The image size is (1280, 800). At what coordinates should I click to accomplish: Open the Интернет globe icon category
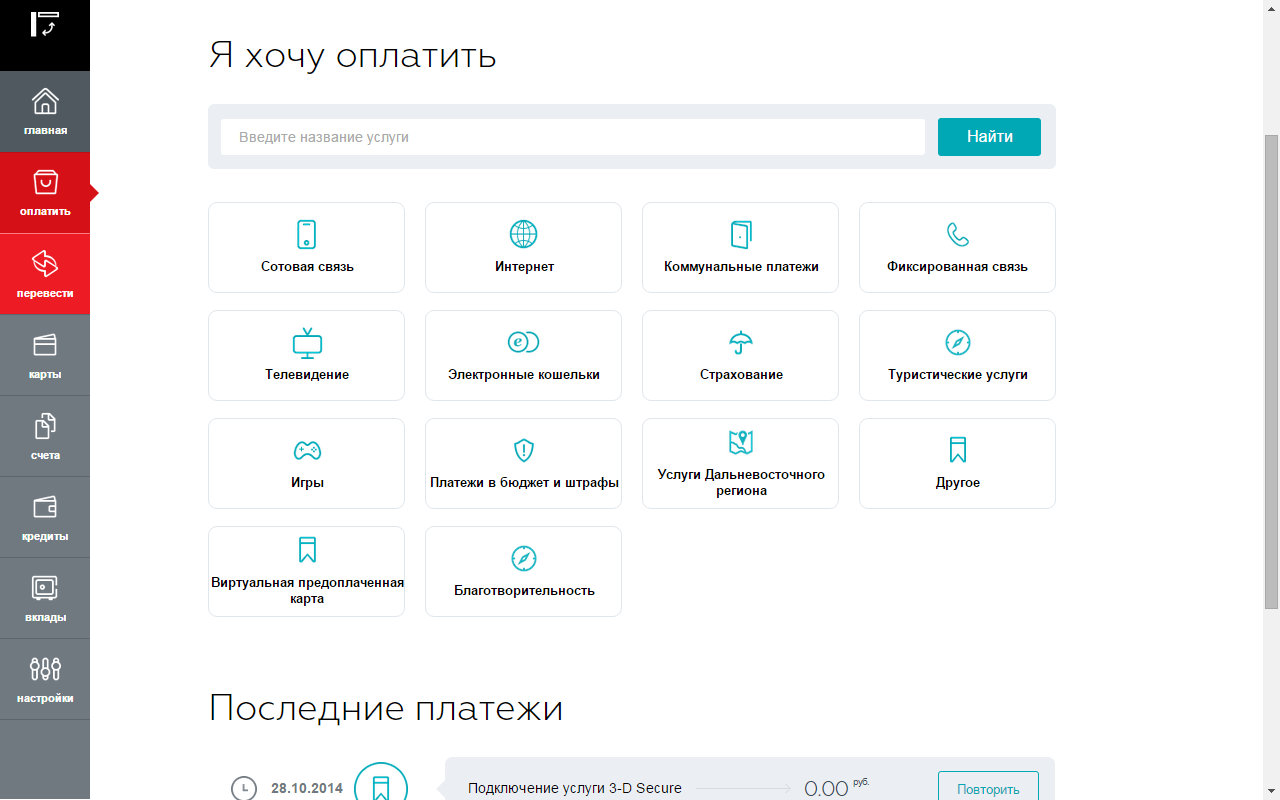pos(524,235)
